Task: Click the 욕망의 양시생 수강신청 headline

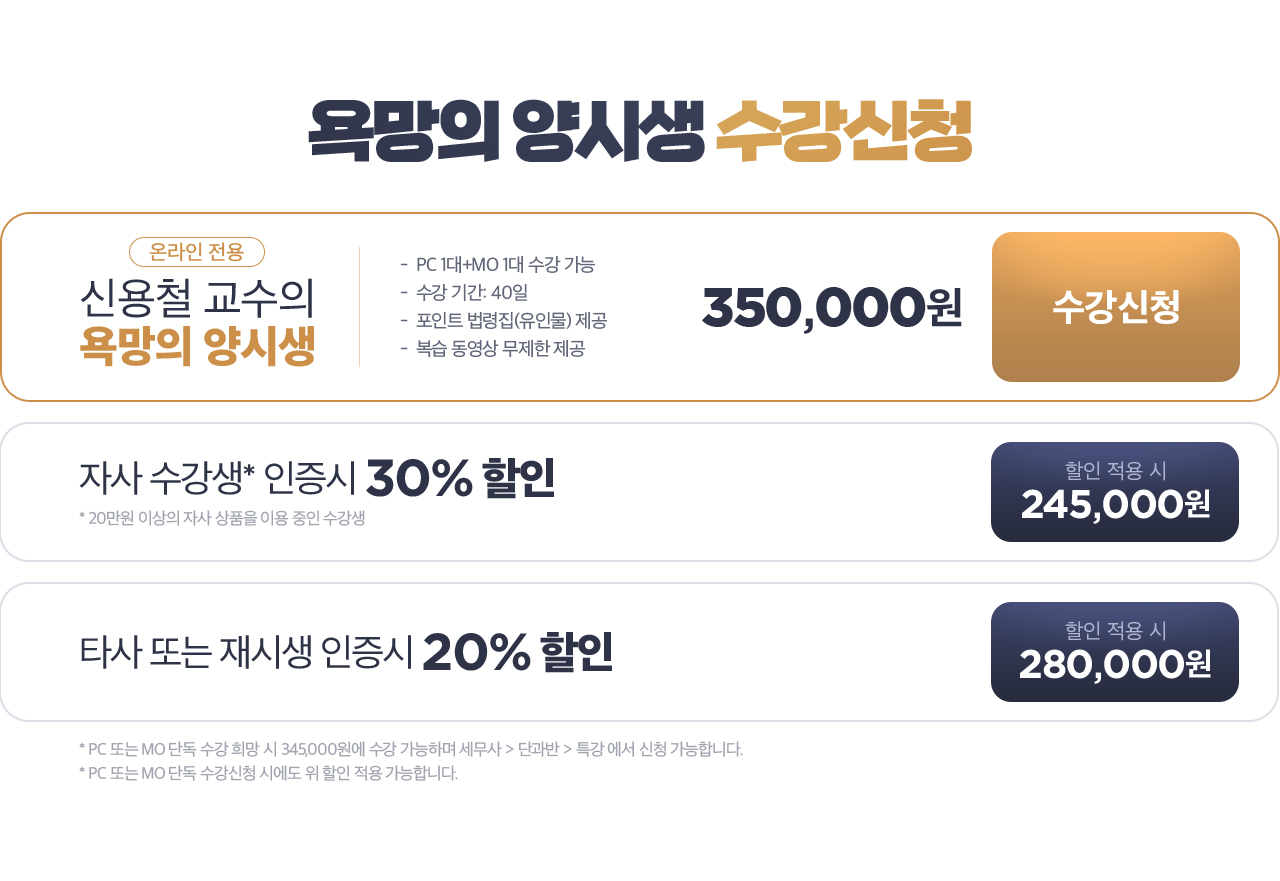Action: pyautogui.click(x=640, y=132)
